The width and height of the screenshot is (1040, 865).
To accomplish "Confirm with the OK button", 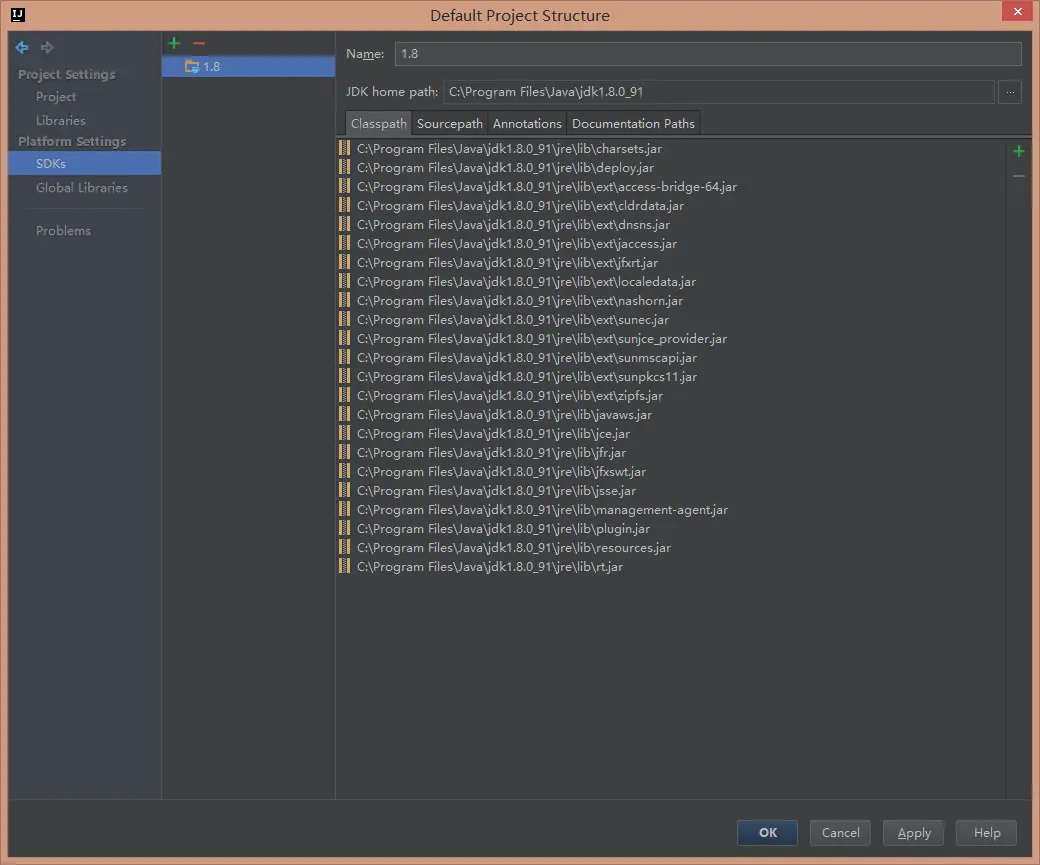I will [767, 832].
